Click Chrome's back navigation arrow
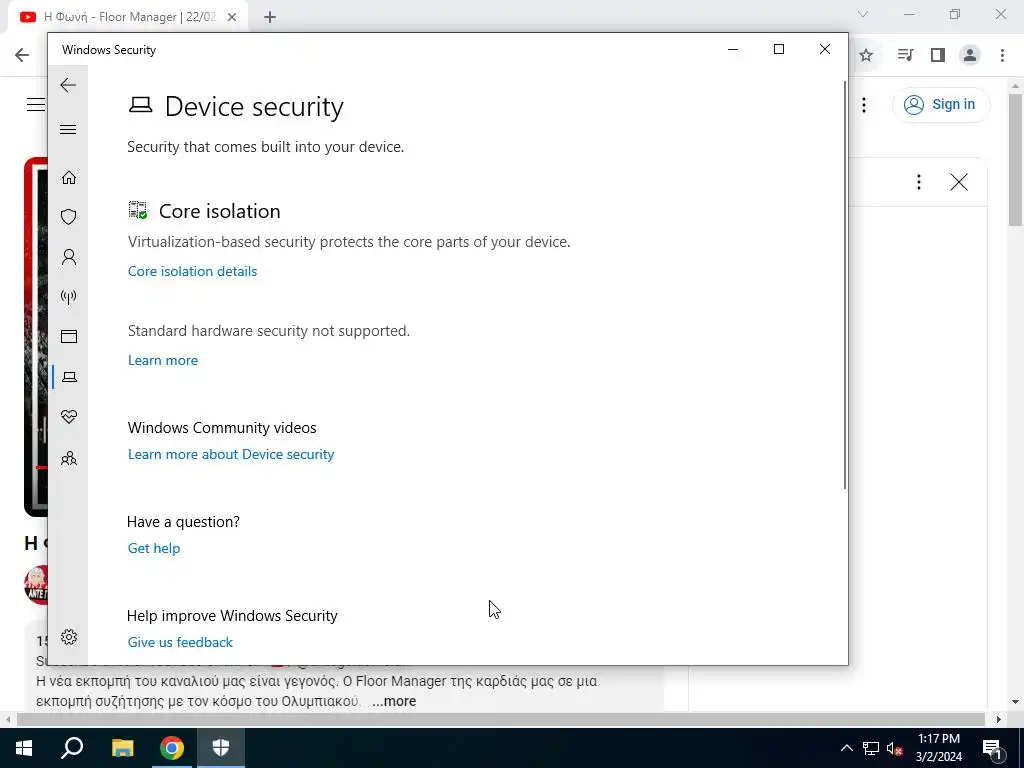1024x768 pixels. click(x=22, y=55)
